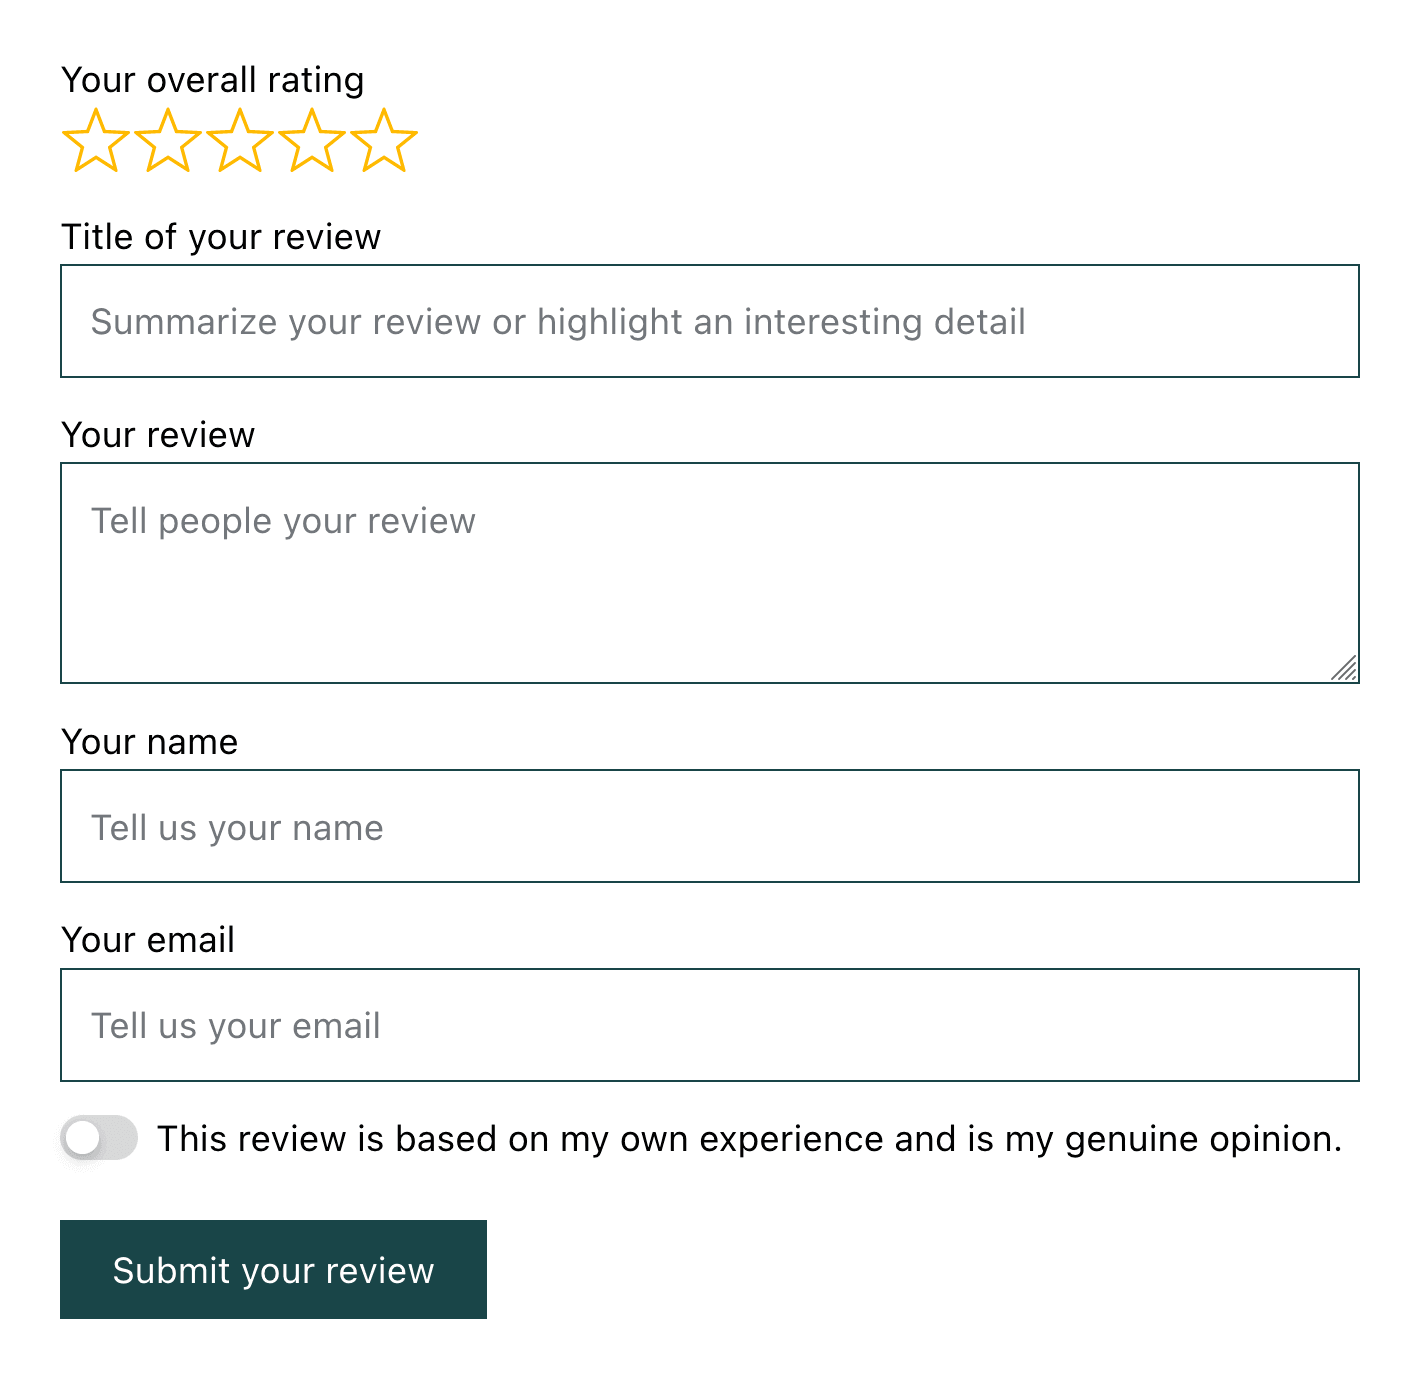Viewport: 1420px width, 1380px height.
Task: Give a four-star rating
Action: (x=312, y=141)
